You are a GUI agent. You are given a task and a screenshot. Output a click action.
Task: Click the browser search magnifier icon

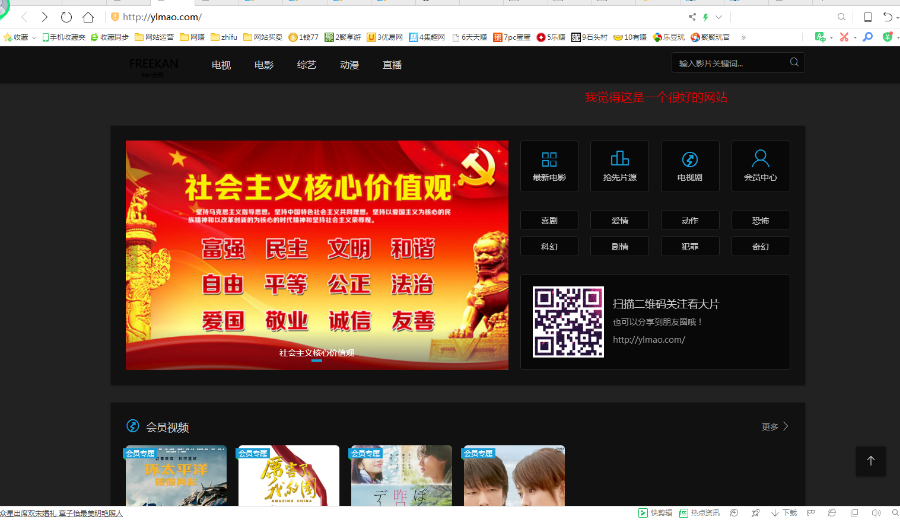point(841,17)
